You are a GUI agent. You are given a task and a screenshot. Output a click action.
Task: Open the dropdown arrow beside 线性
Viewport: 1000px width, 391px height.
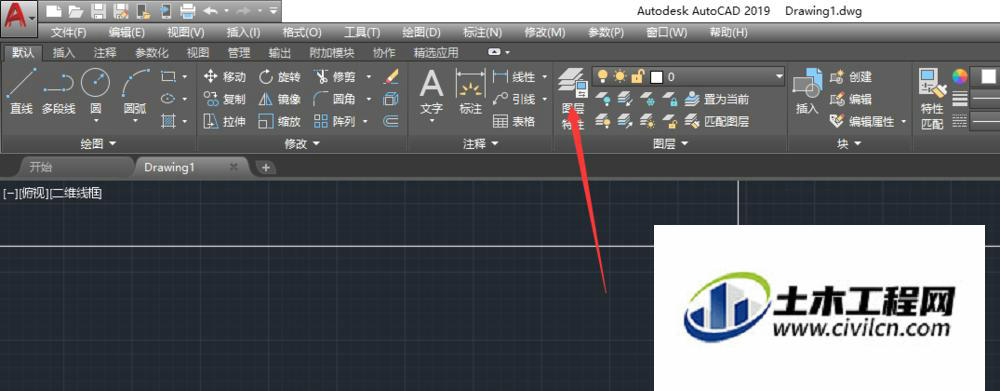544,77
